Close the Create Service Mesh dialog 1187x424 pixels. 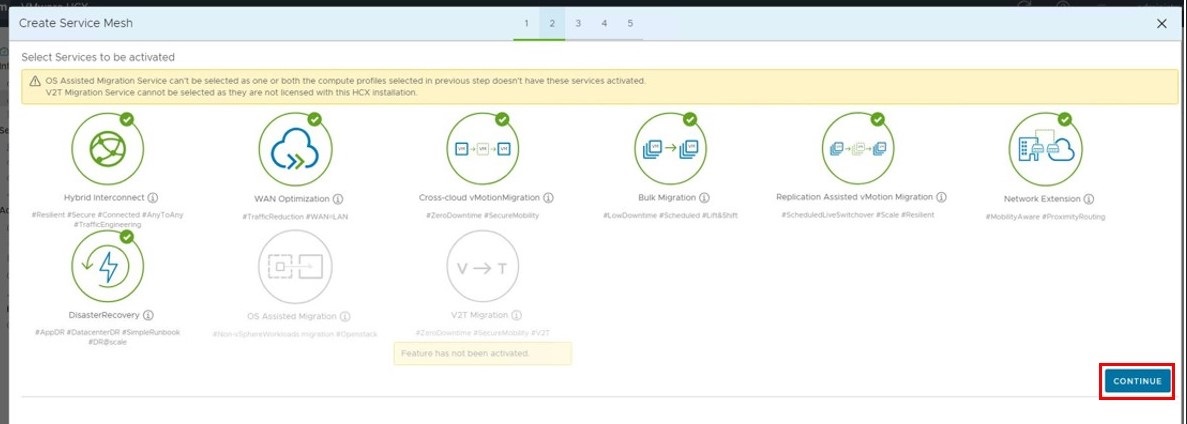pos(1161,23)
